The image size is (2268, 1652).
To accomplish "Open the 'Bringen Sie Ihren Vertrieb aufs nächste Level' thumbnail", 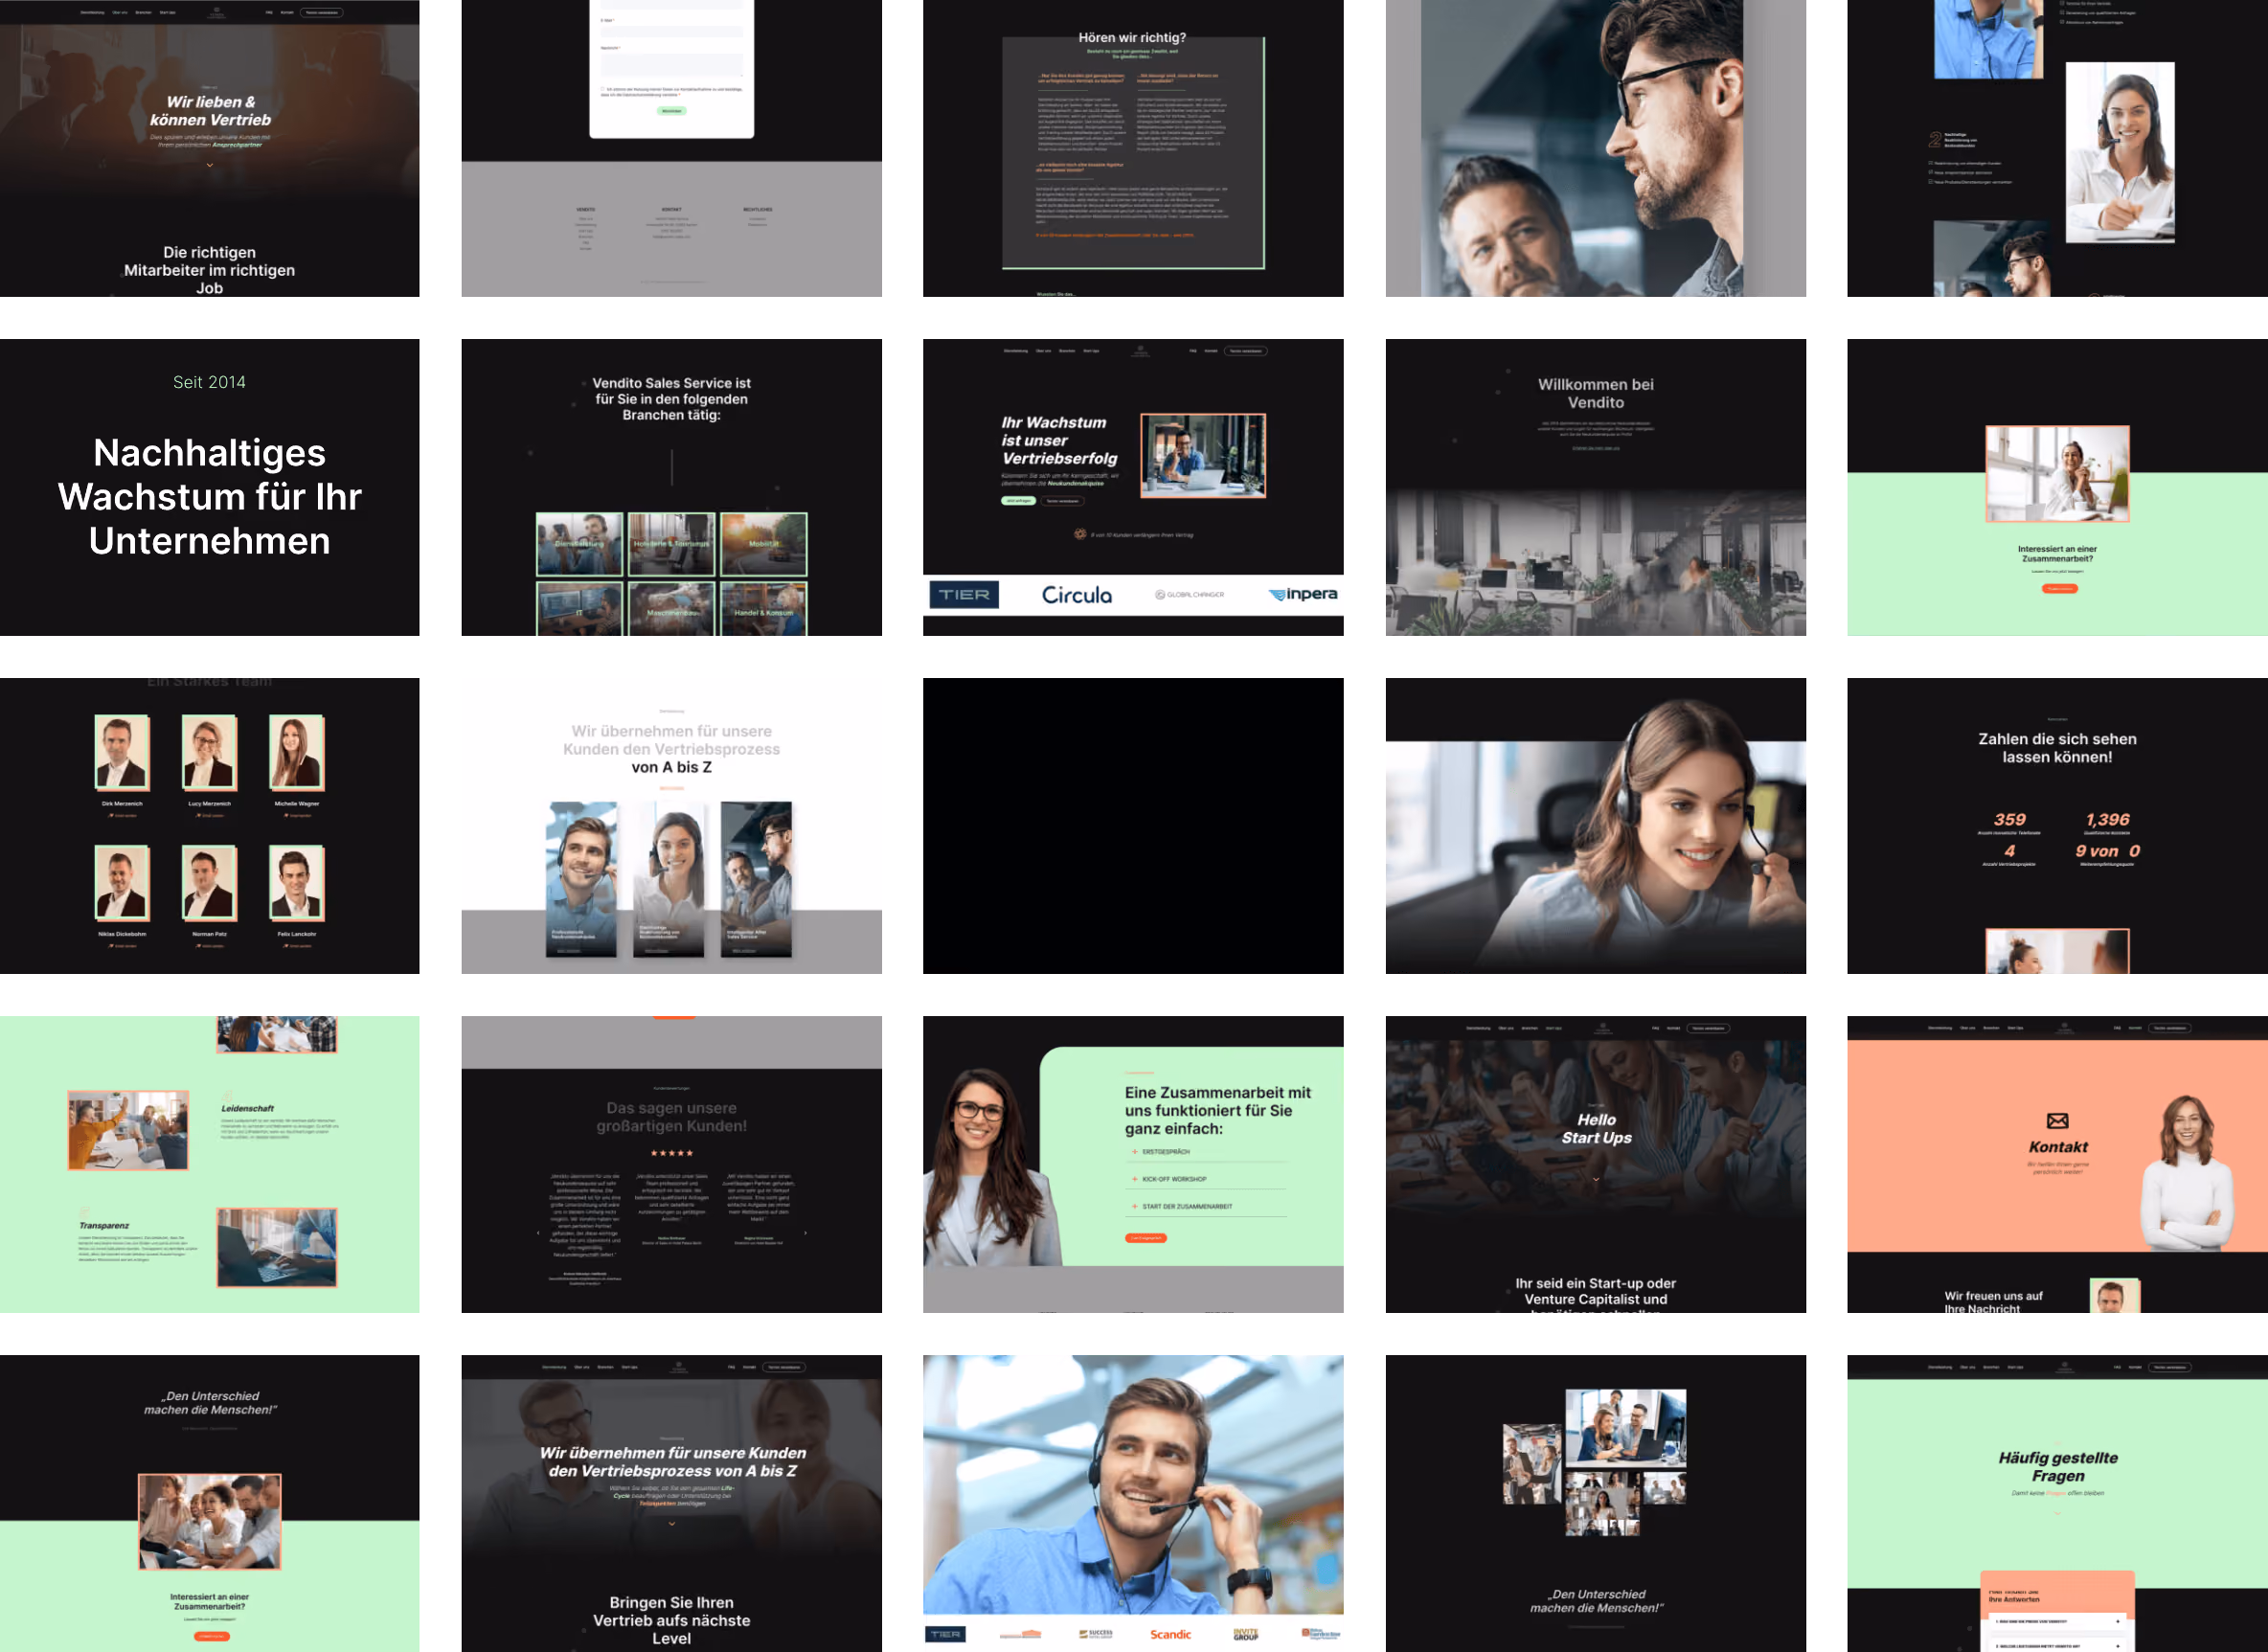I will (671, 1503).
